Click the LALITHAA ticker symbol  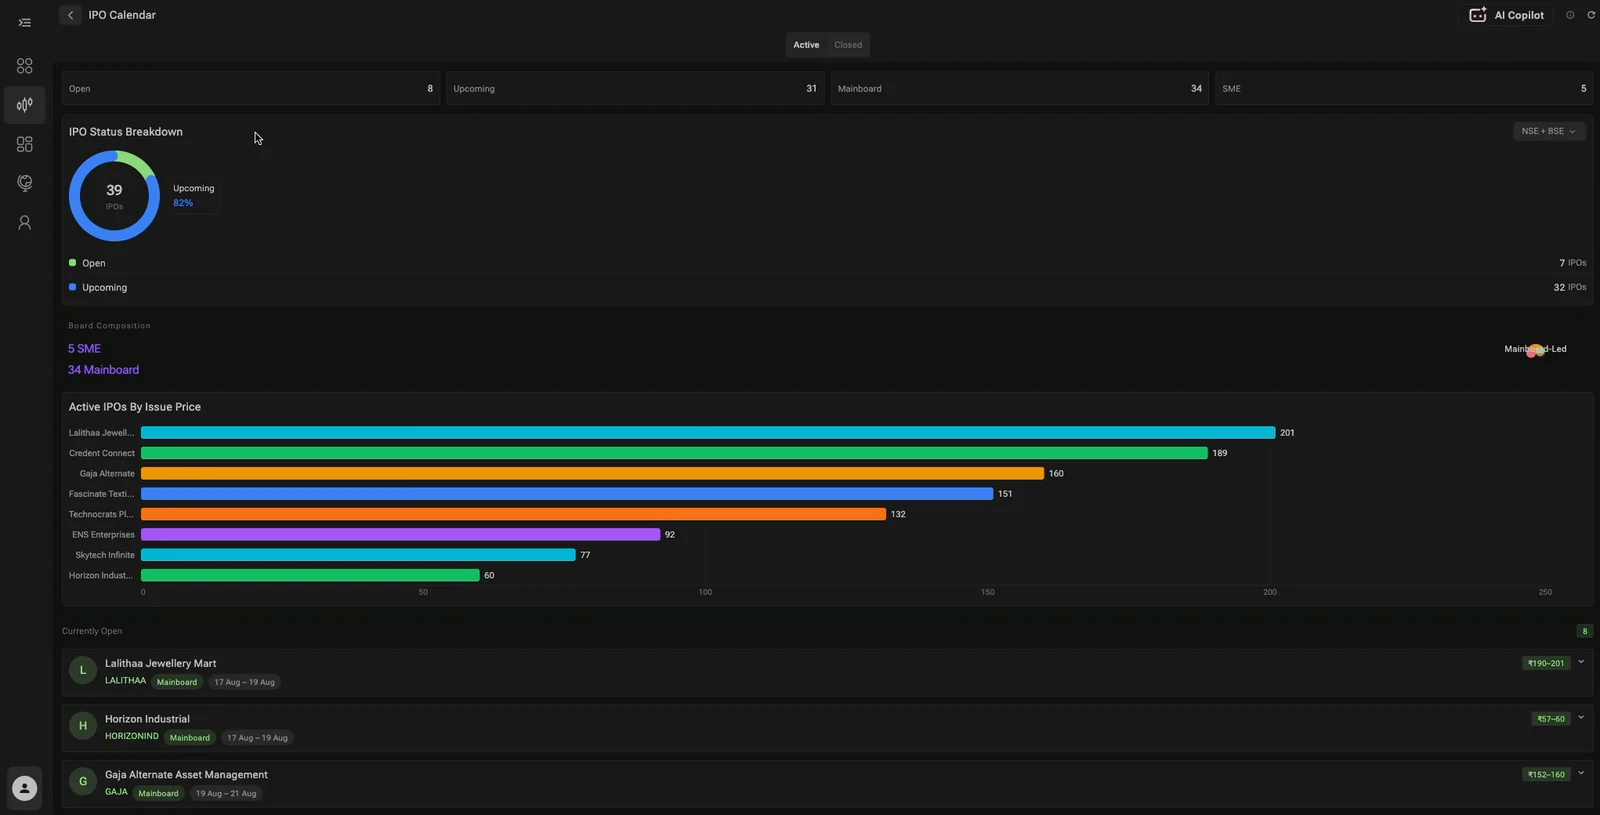pos(125,681)
